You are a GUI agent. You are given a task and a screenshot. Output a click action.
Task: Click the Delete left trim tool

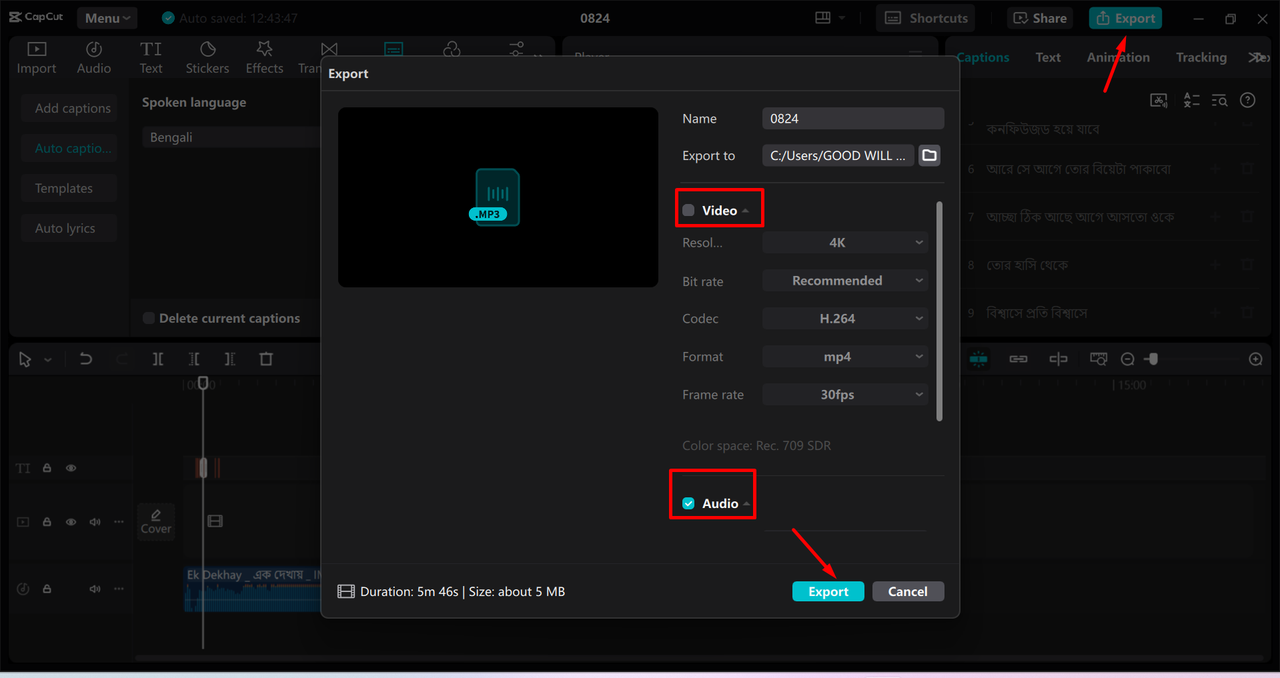point(194,359)
